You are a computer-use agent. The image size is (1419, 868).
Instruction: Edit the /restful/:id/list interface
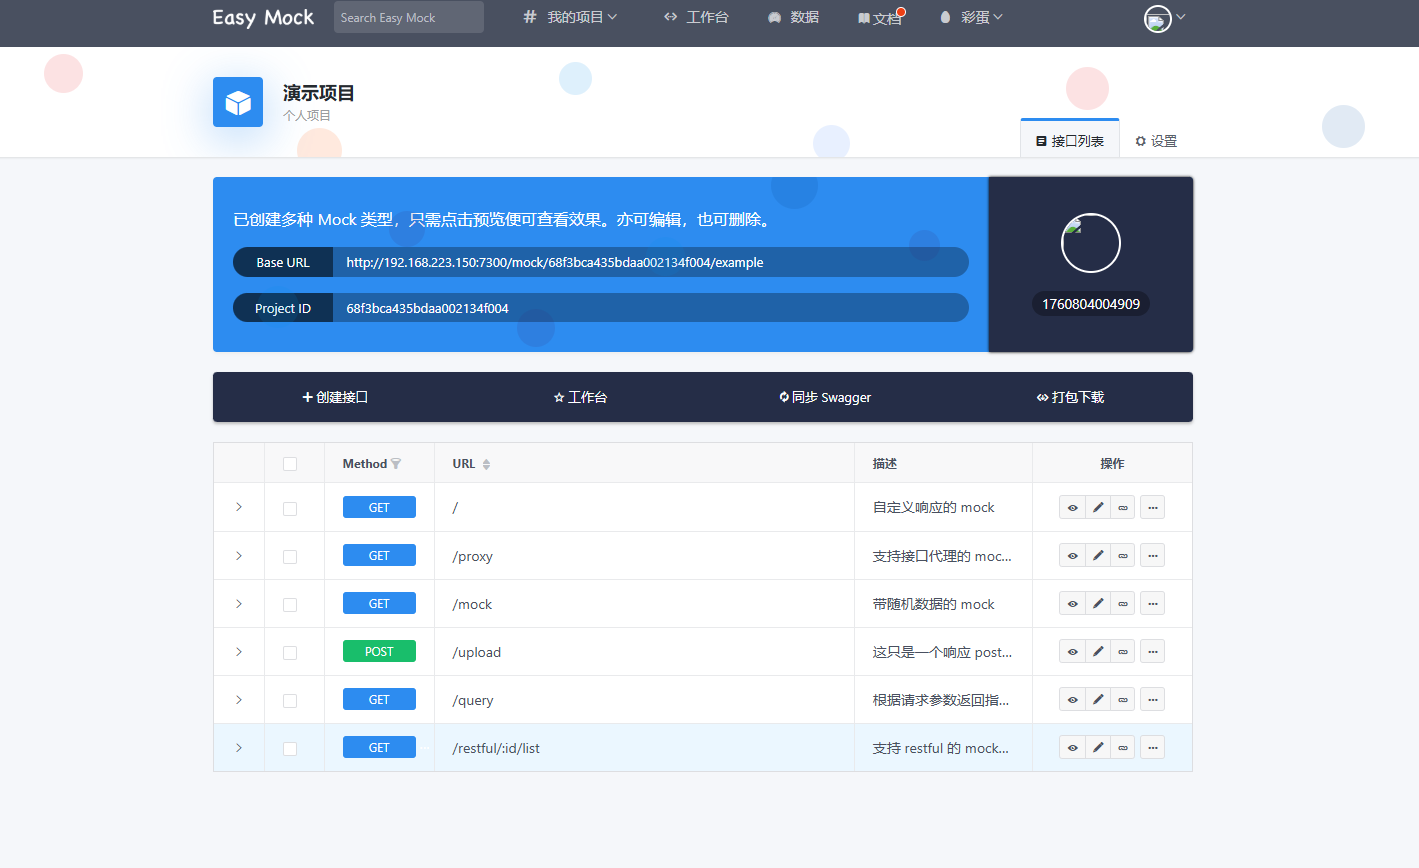pyautogui.click(x=1098, y=748)
